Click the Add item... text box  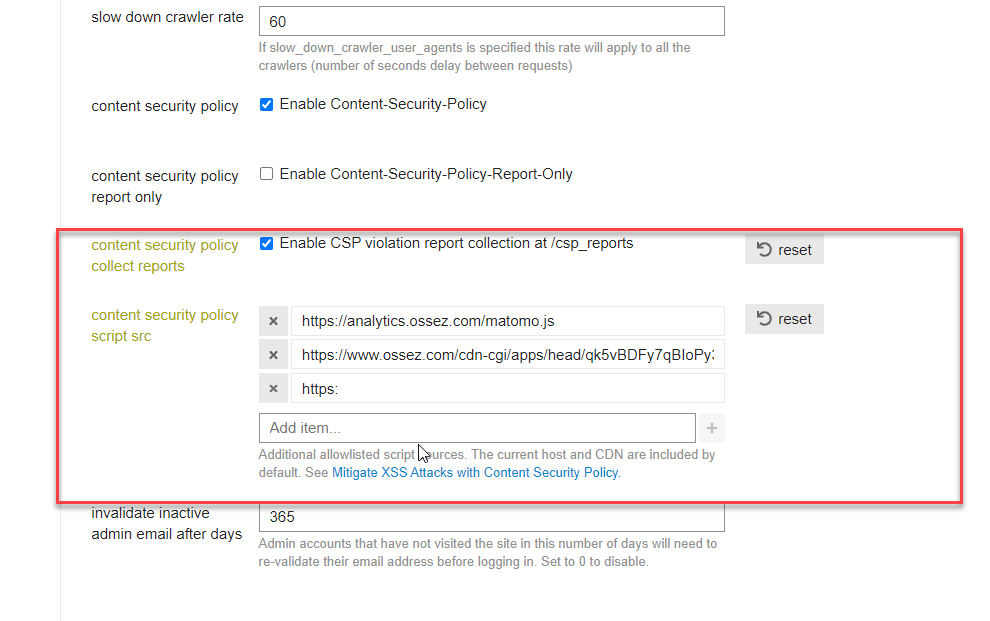(x=477, y=429)
